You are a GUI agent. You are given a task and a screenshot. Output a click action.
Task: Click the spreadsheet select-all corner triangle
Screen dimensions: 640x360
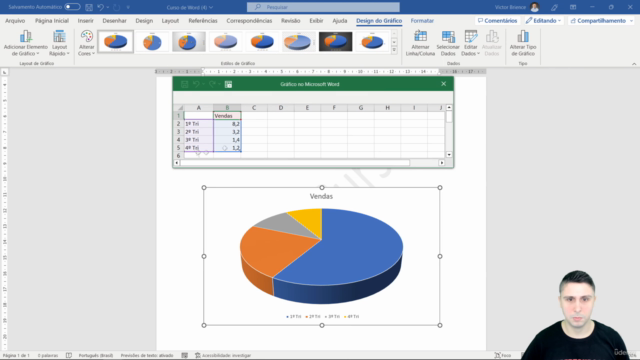tap(180, 108)
